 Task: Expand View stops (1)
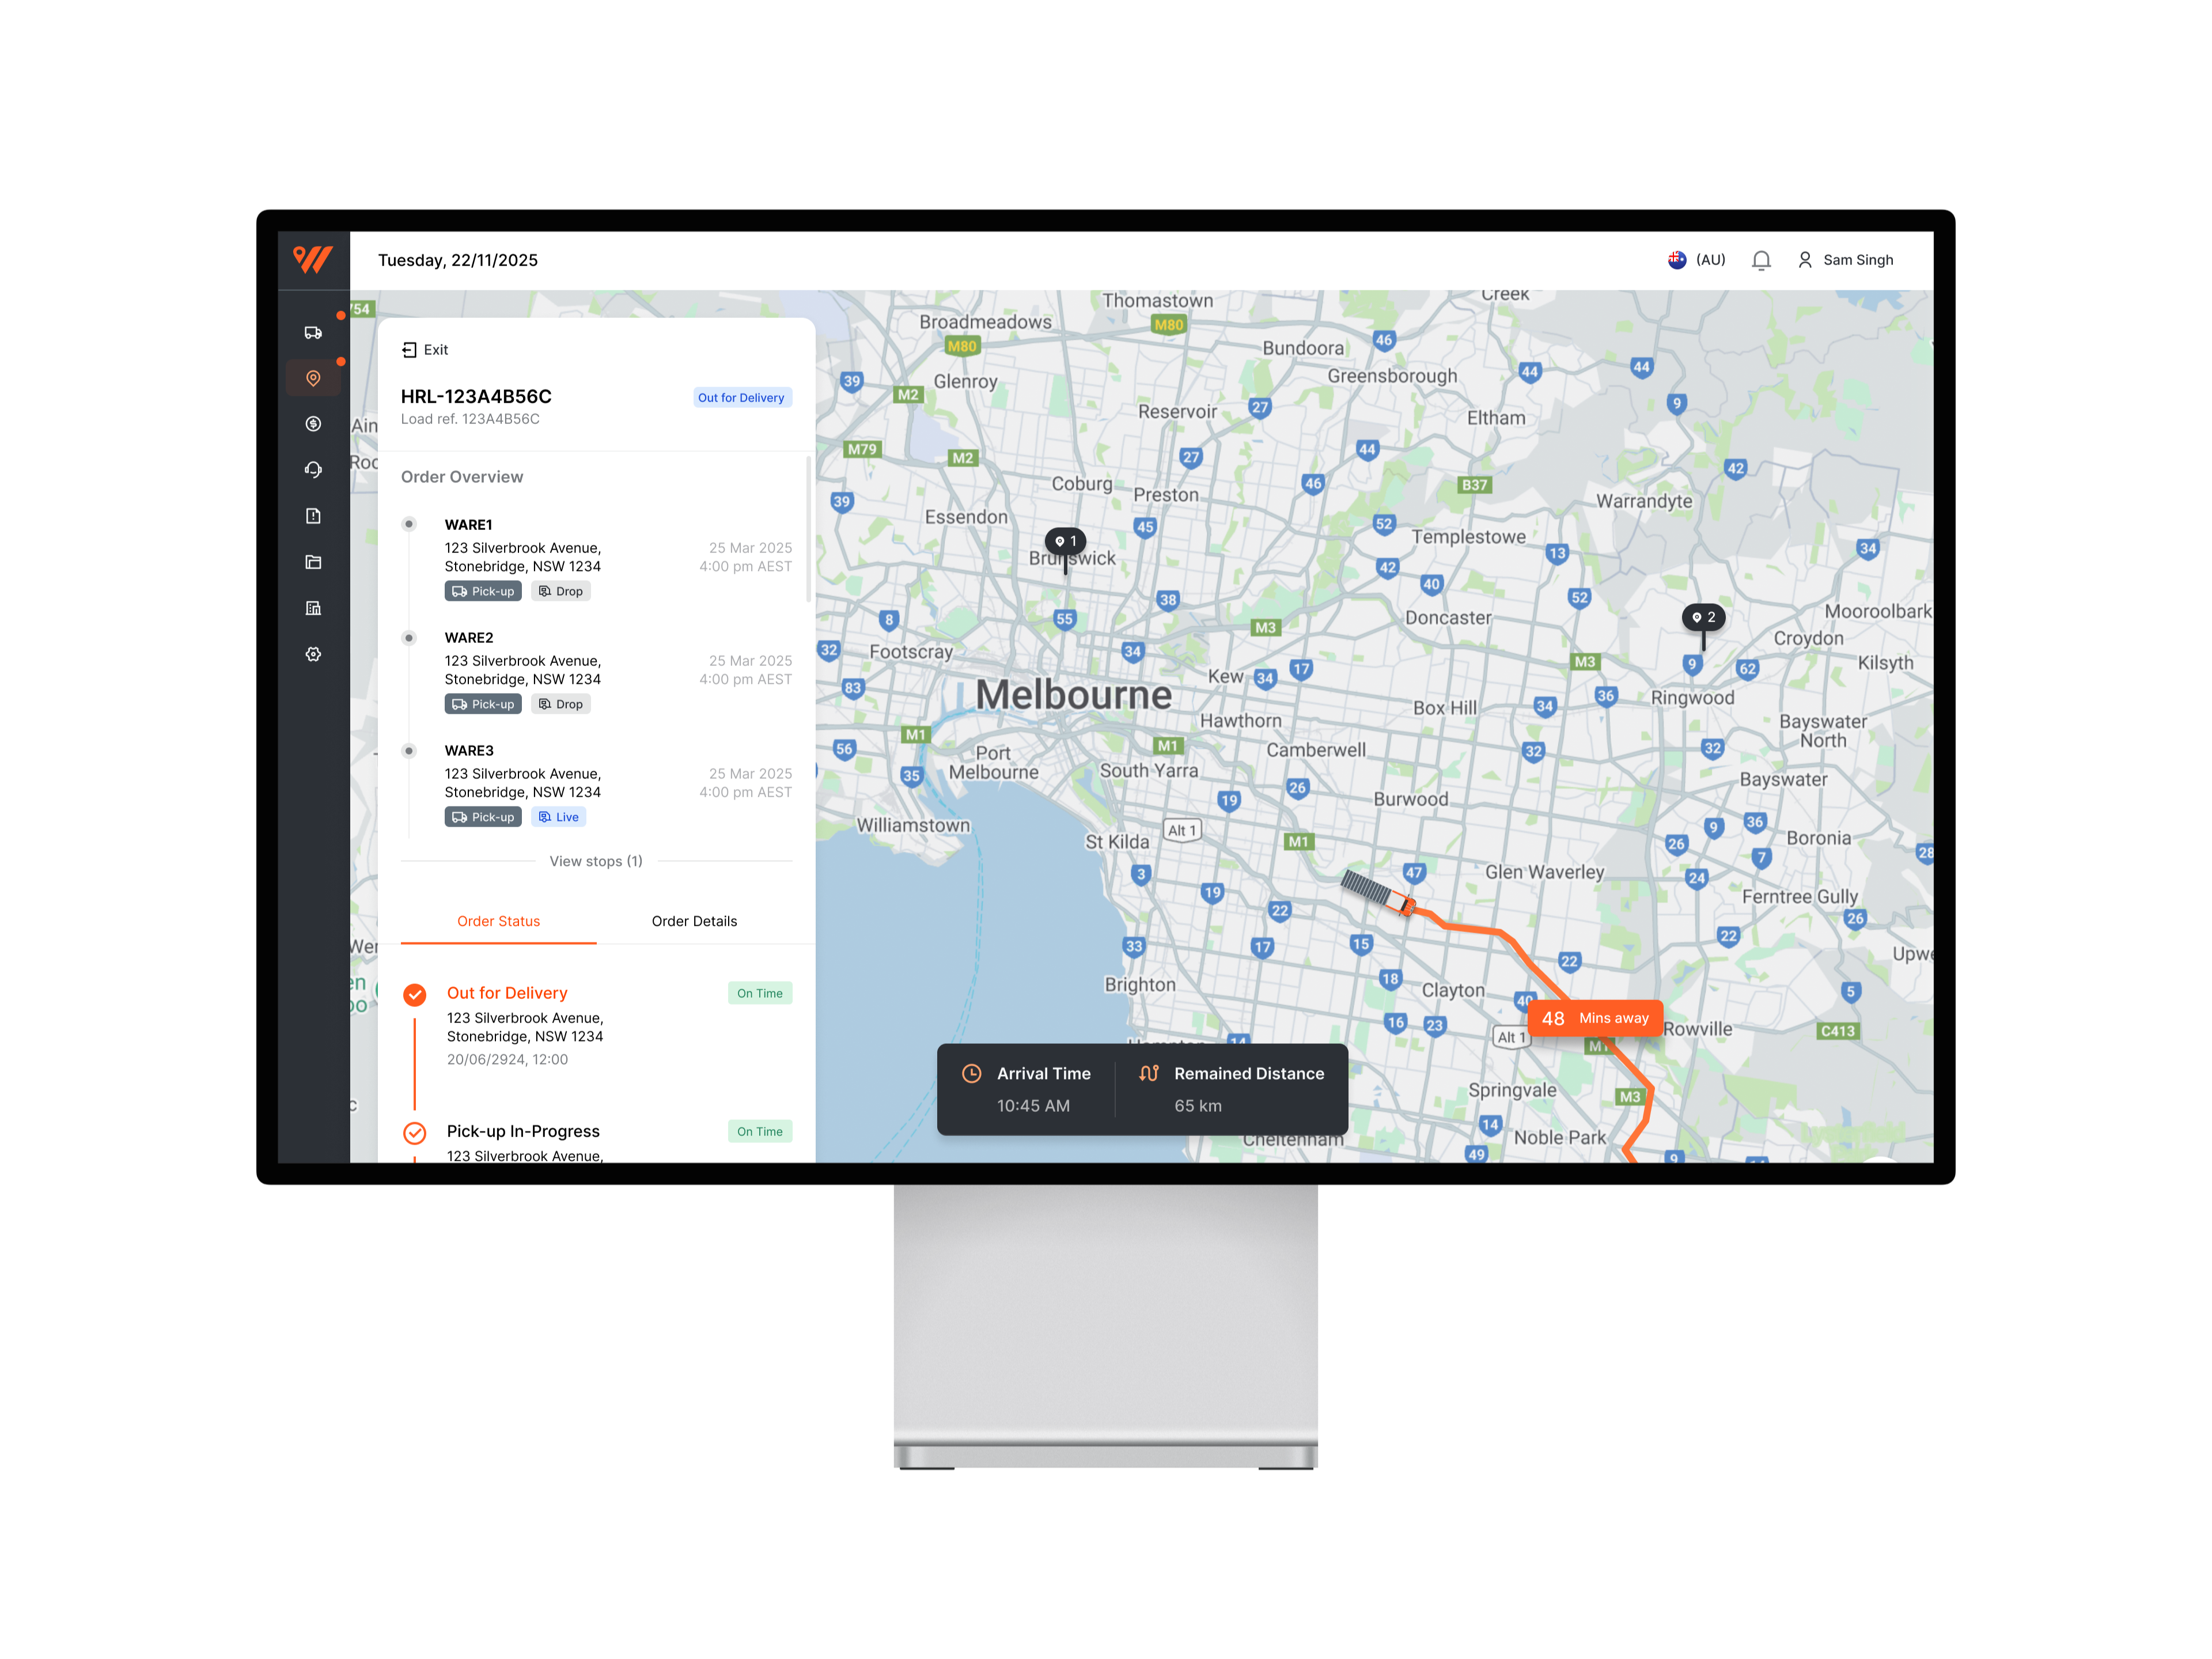click(596, 861)
